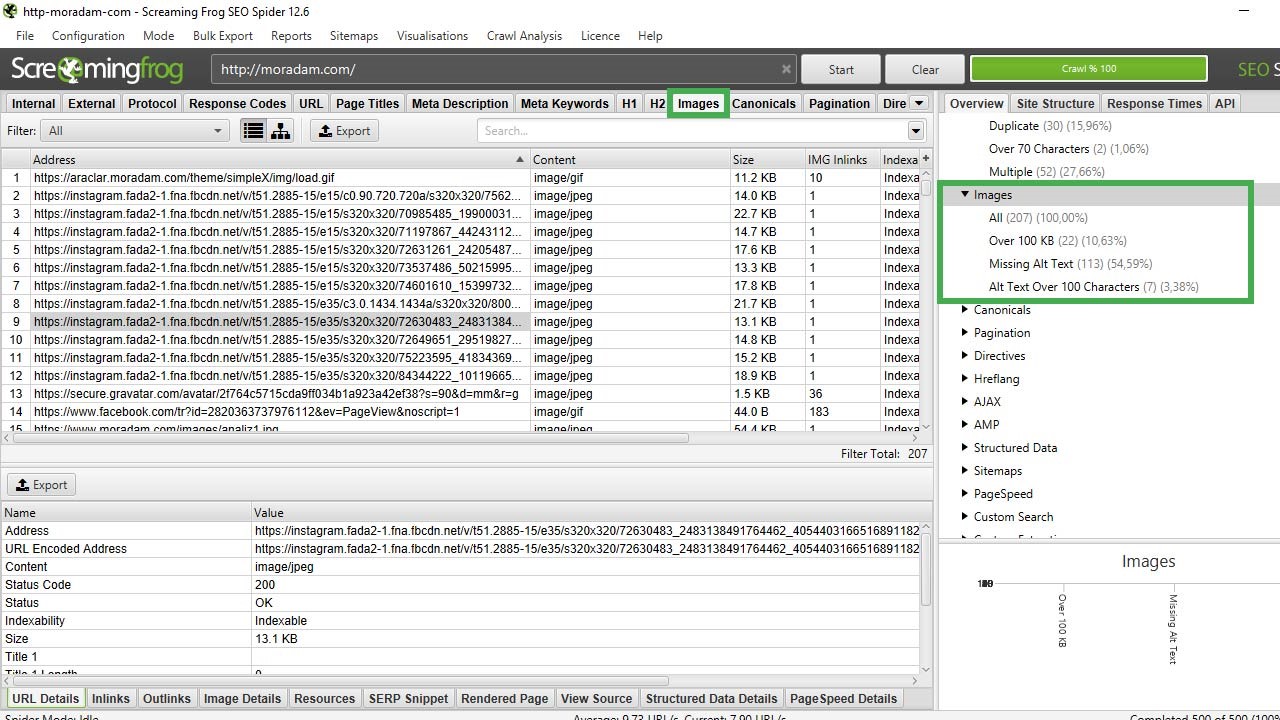
Task: Expand the Sitemaps tree section
Action: point(965,471)
